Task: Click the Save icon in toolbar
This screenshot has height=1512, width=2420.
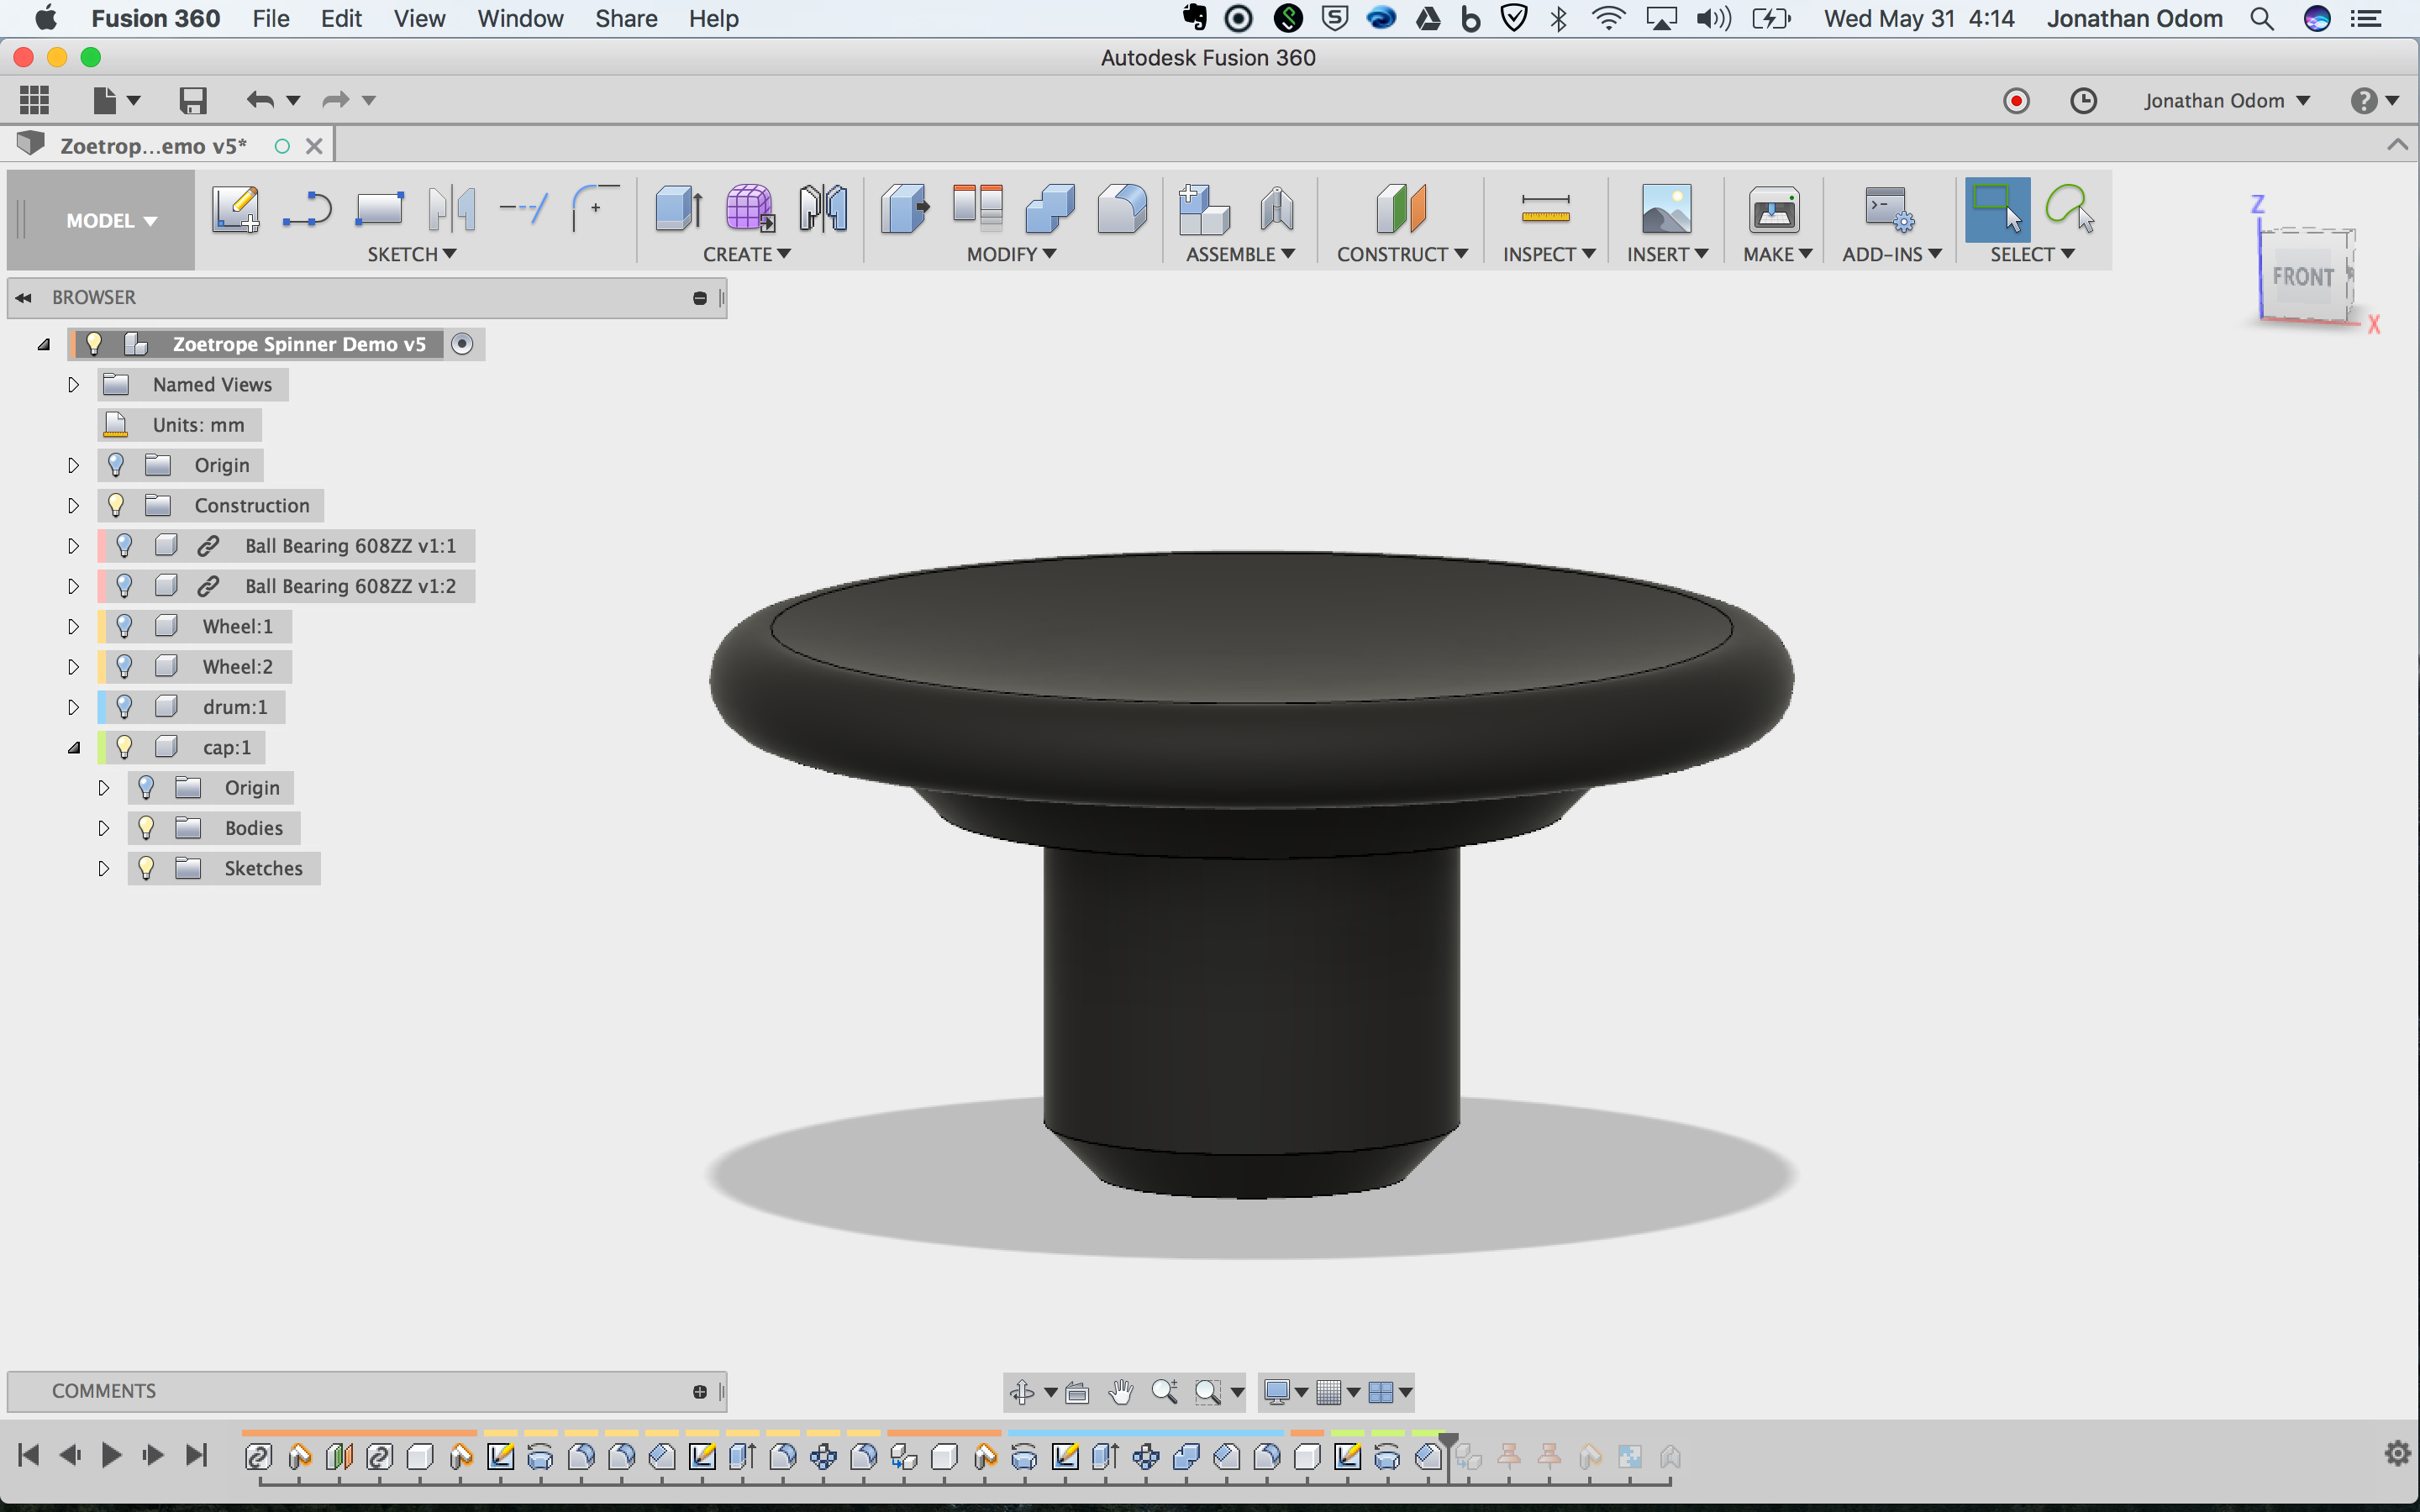Action: coord(192,100)
